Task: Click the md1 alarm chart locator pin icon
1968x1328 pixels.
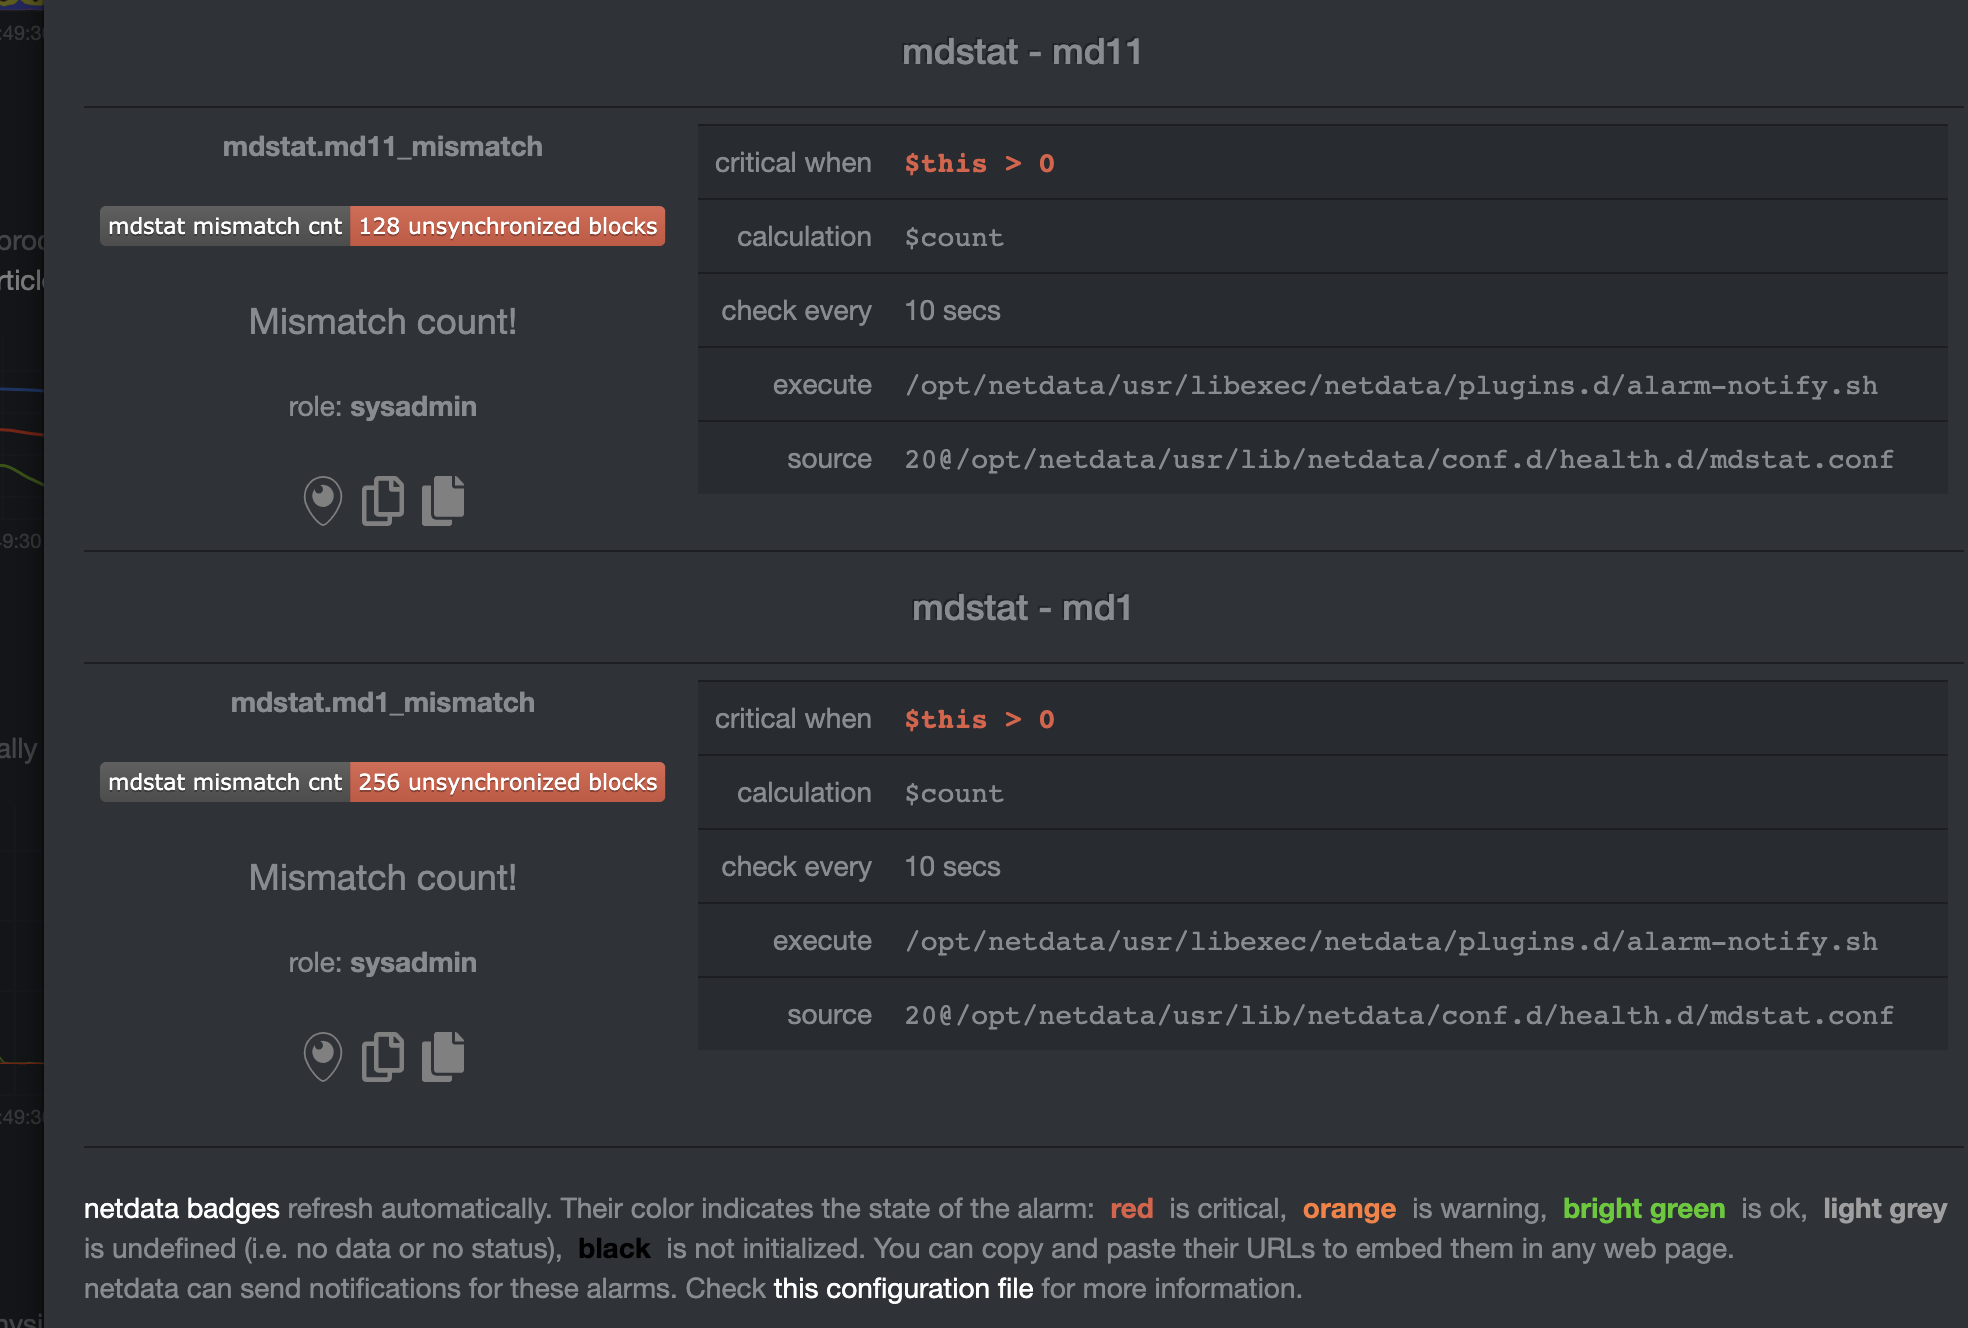Action: 322,1056
